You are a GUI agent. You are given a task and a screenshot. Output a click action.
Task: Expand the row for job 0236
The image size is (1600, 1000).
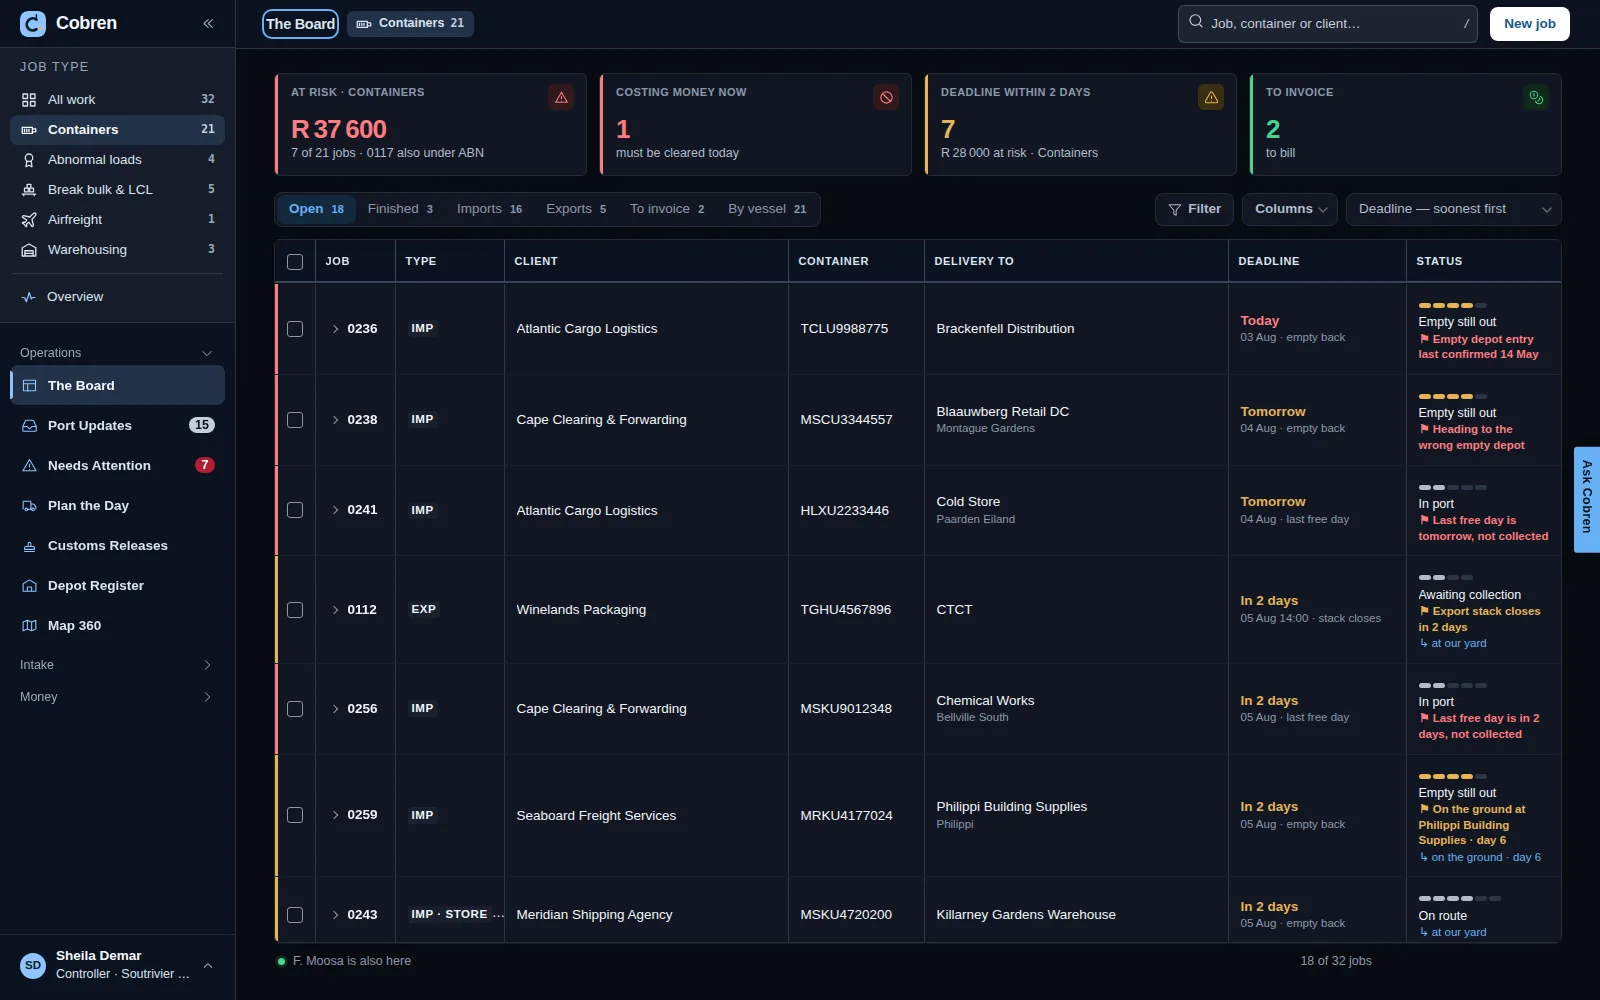[335, 329]
